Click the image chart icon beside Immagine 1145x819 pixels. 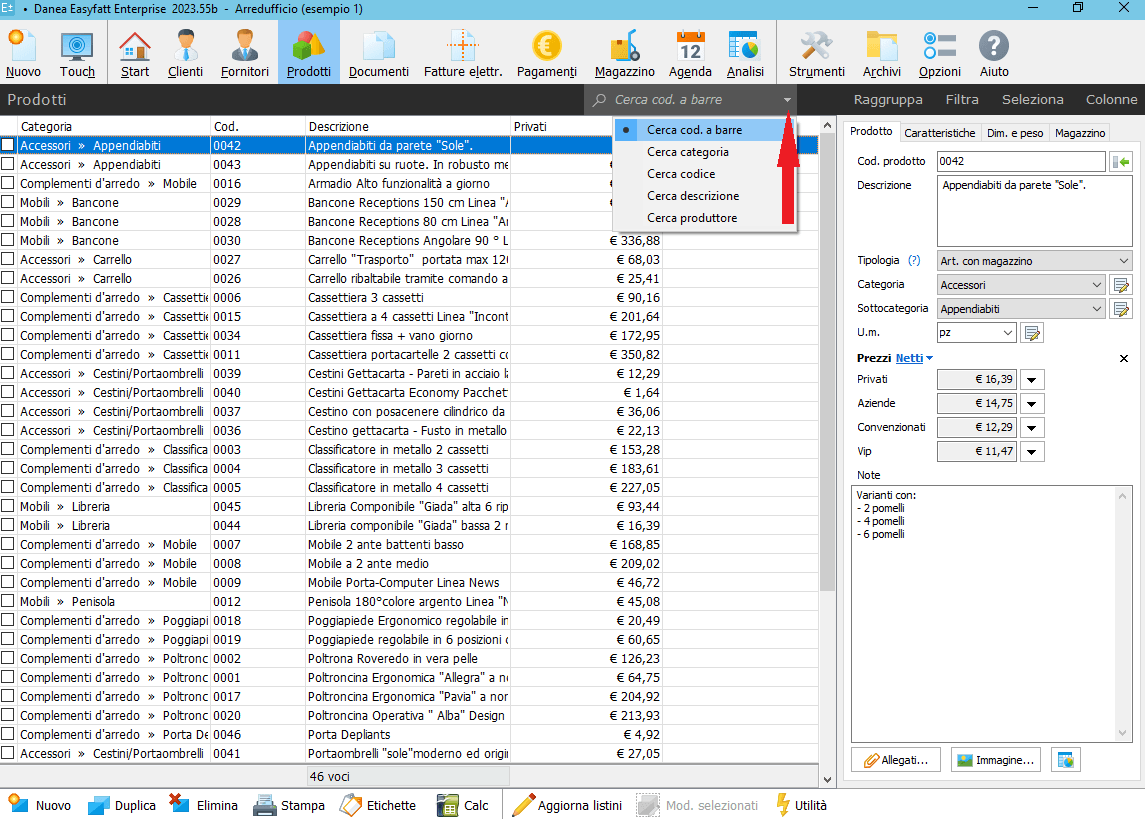(x=1065, y=760)
